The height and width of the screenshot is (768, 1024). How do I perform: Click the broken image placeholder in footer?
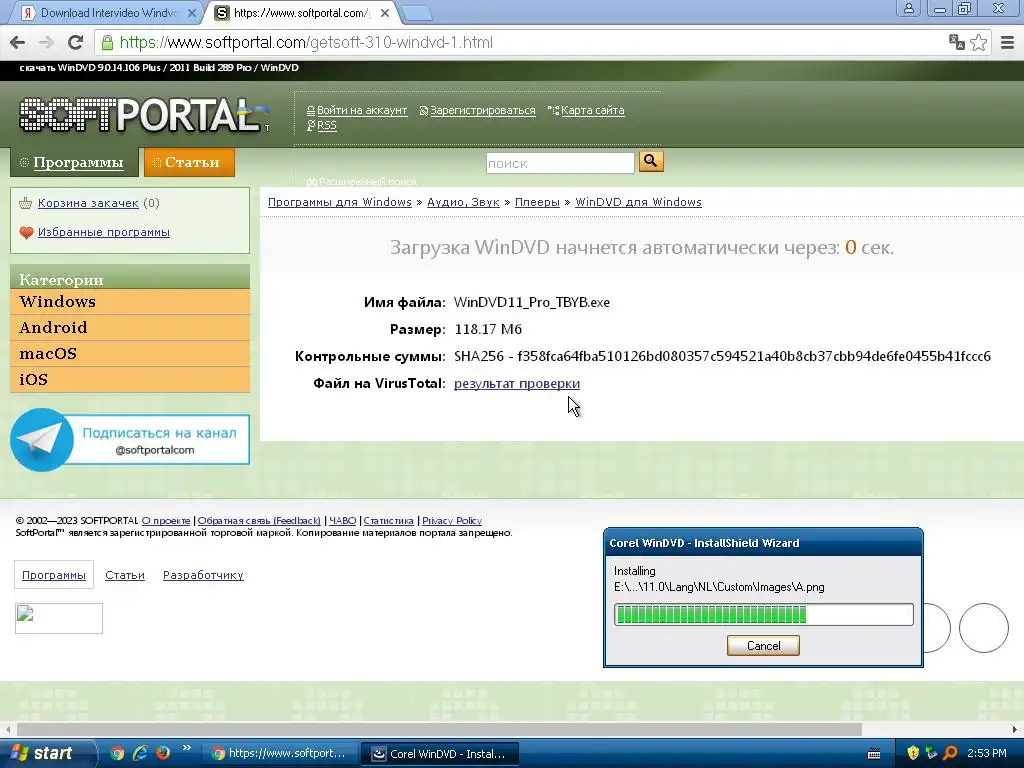point(59,618)
